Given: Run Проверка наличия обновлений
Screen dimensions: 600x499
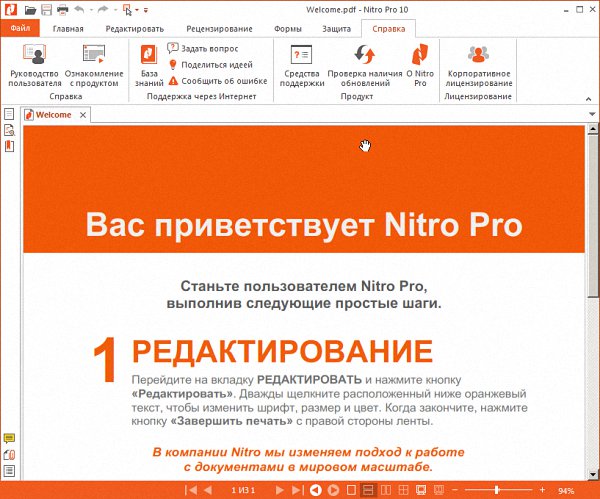Looking at the screenshot, I should pyautogui.click(x=365, y=65).
